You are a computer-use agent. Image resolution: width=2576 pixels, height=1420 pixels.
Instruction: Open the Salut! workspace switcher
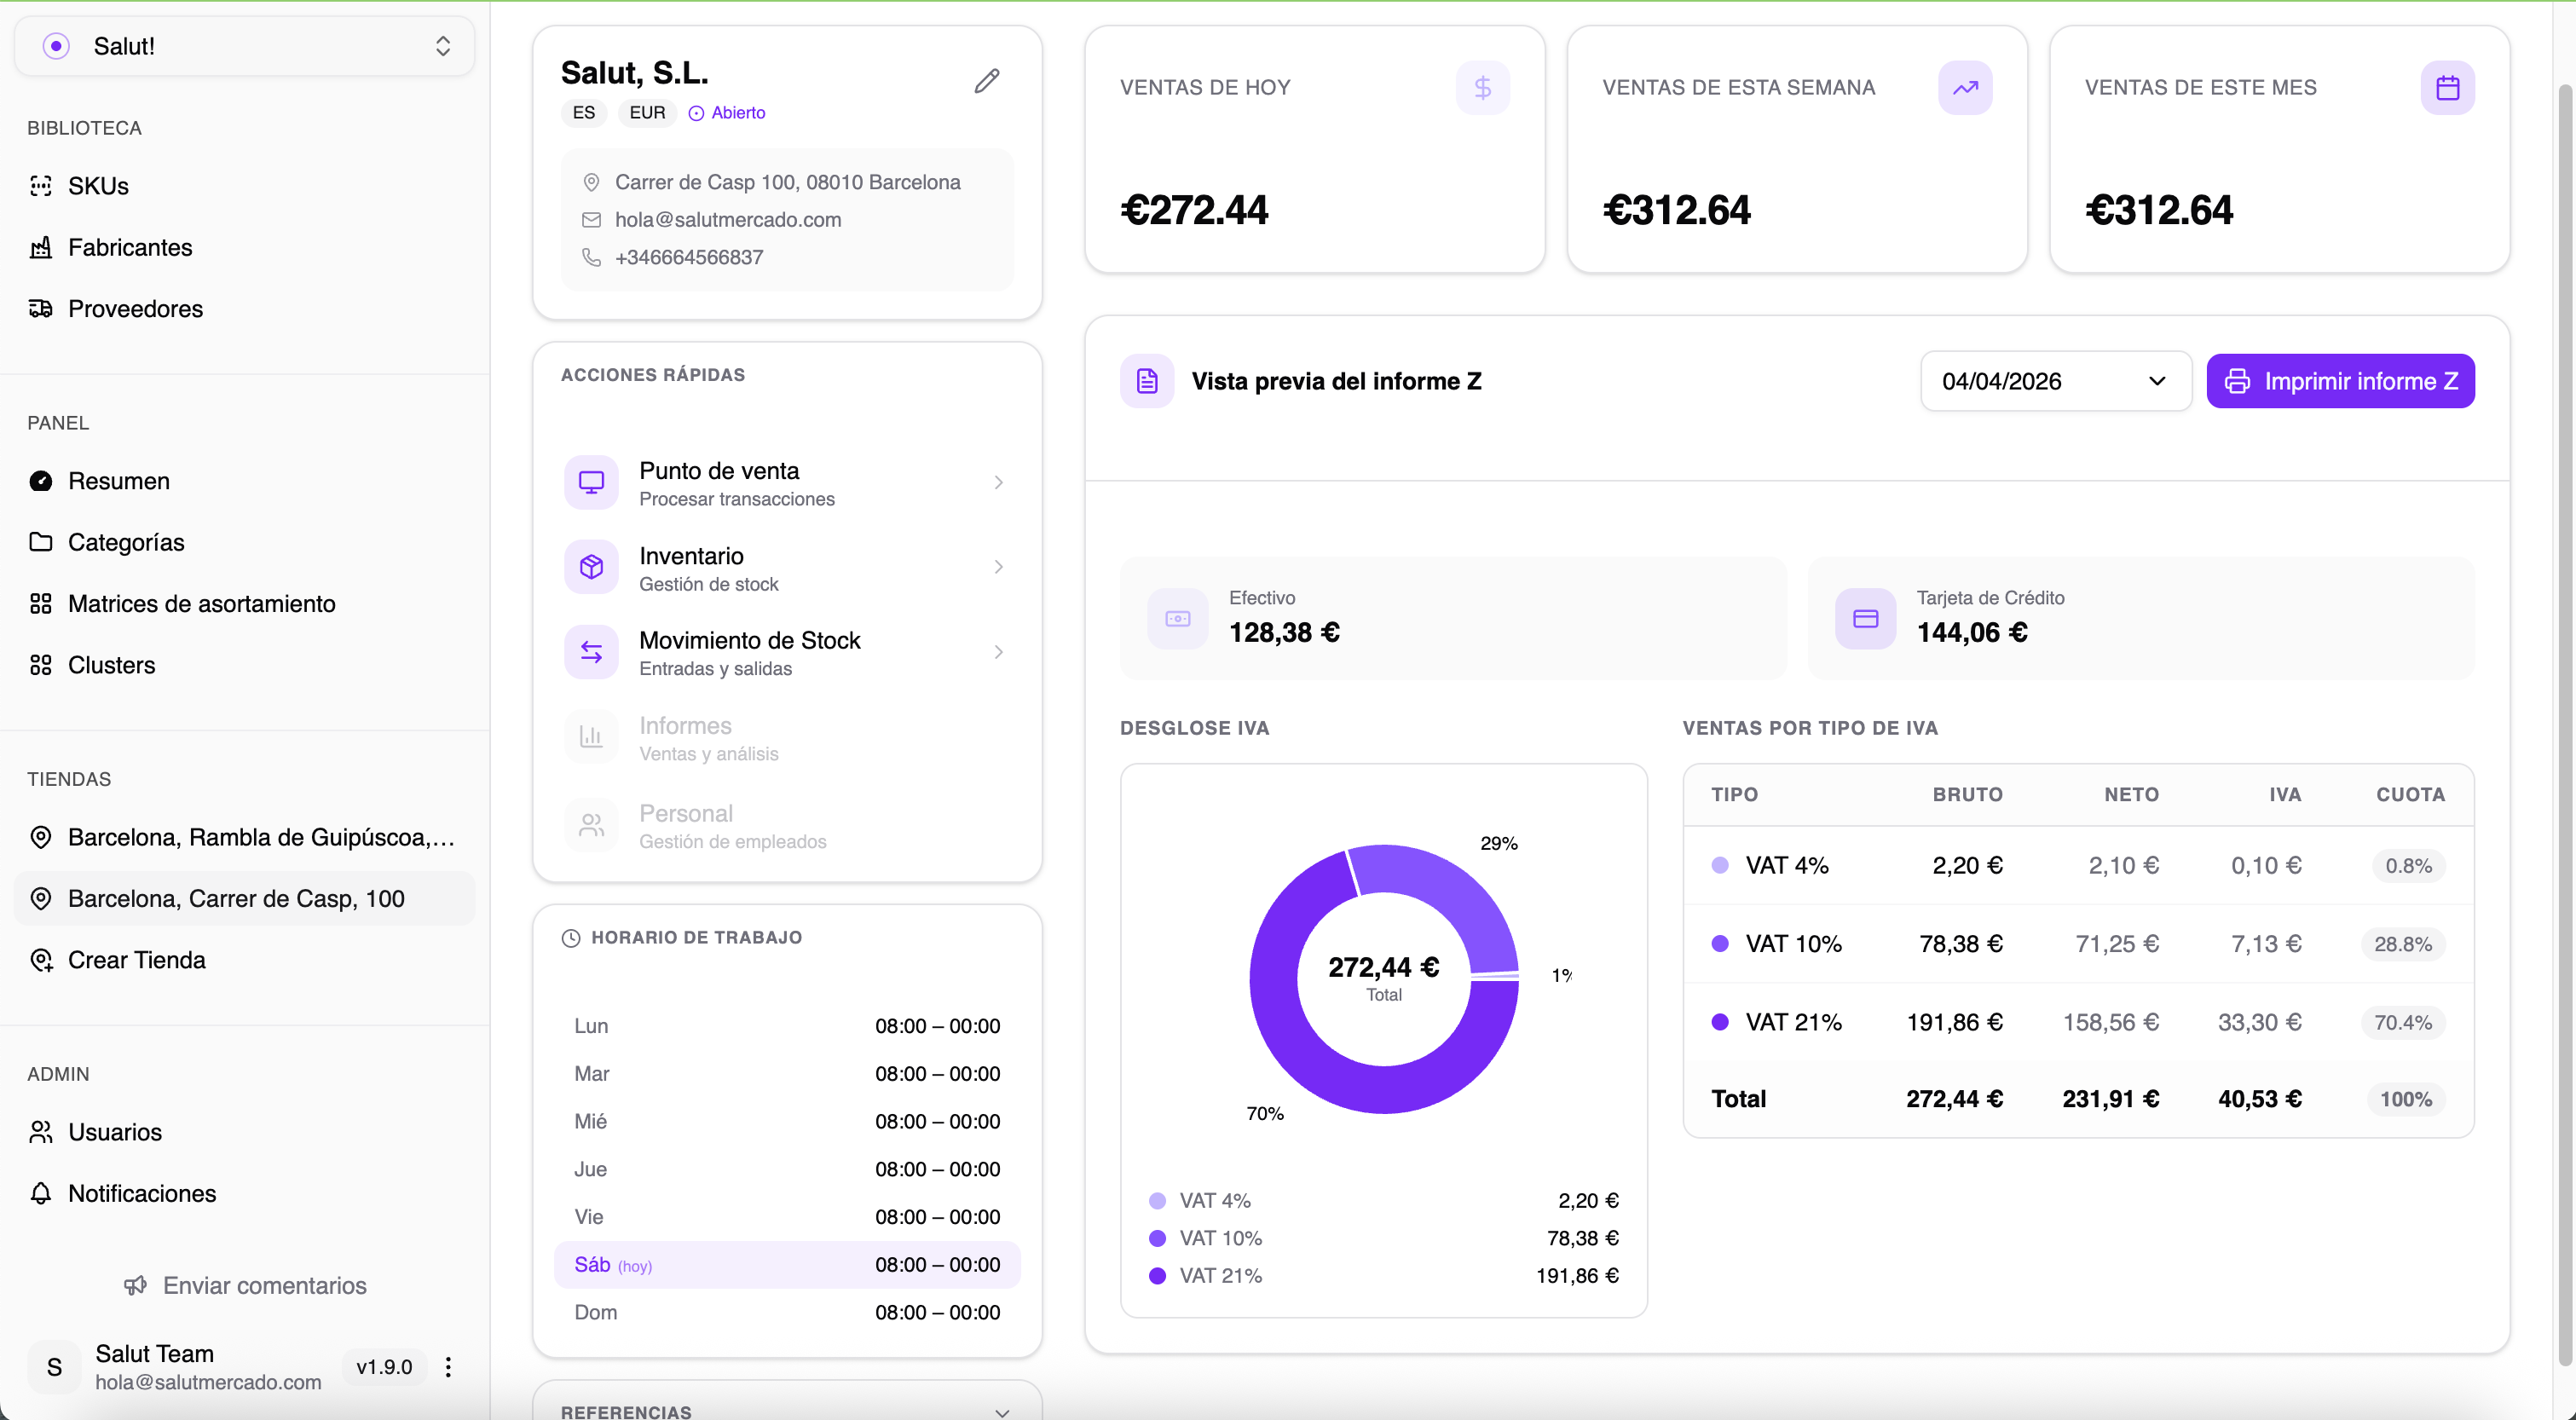pos(243,46)
